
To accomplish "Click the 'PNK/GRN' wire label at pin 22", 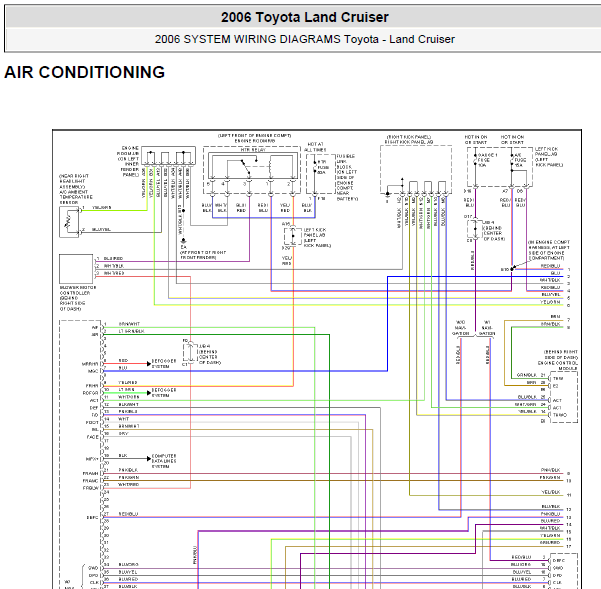I will tap(128, 477).
